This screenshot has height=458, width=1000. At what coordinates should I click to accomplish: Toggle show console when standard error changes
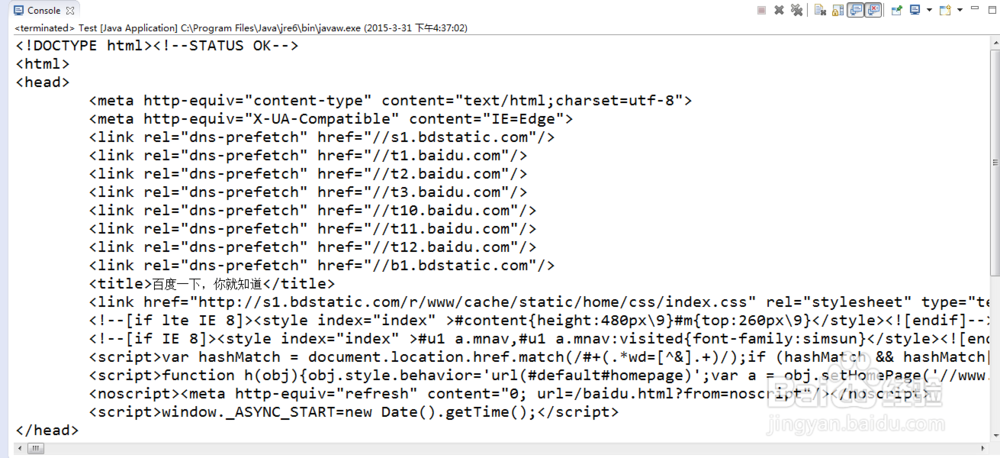pyautogui.click(x=873, y=10)
